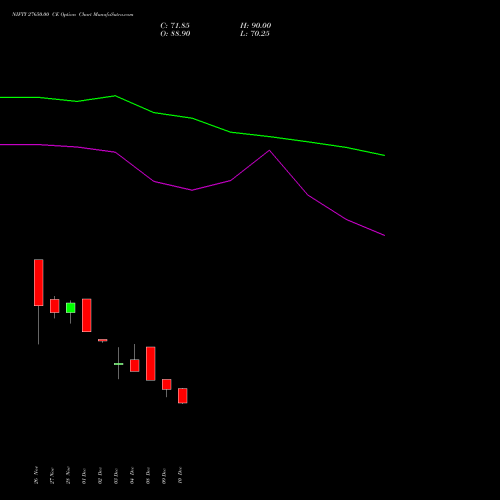Select the 02 Dec date label

click(x=100, y=476)
